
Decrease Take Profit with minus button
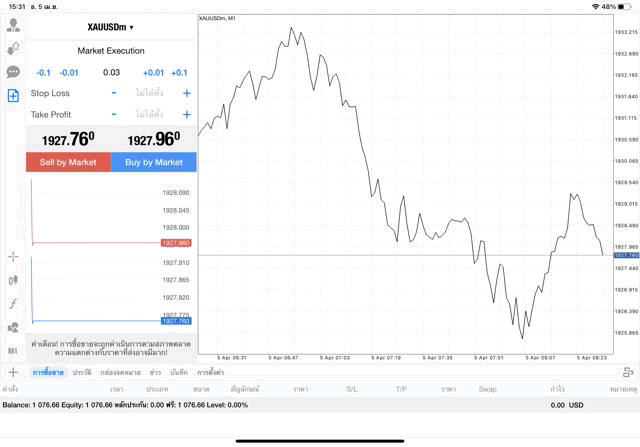(x=114, y=115)
